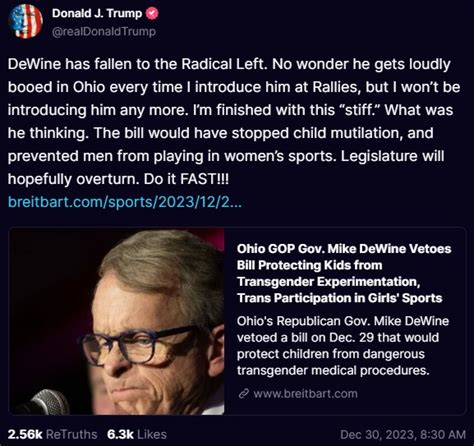Click the link icon beside www.breitbart.com
This screenshot has height=446, width=474.
(244, 394)
